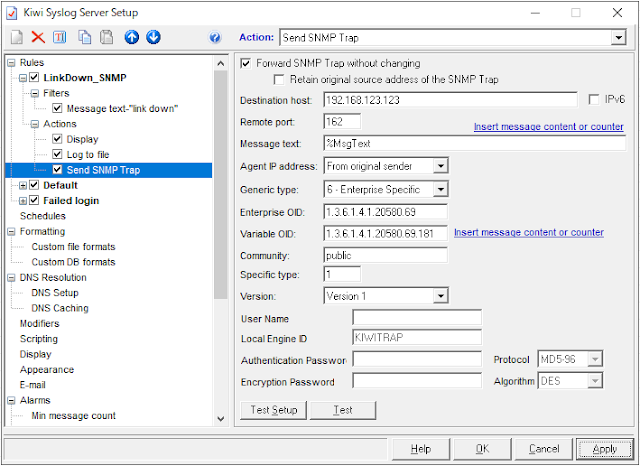Click the Test Setup button
Viewport: 640px width, 466px height.
click(273, 410)
